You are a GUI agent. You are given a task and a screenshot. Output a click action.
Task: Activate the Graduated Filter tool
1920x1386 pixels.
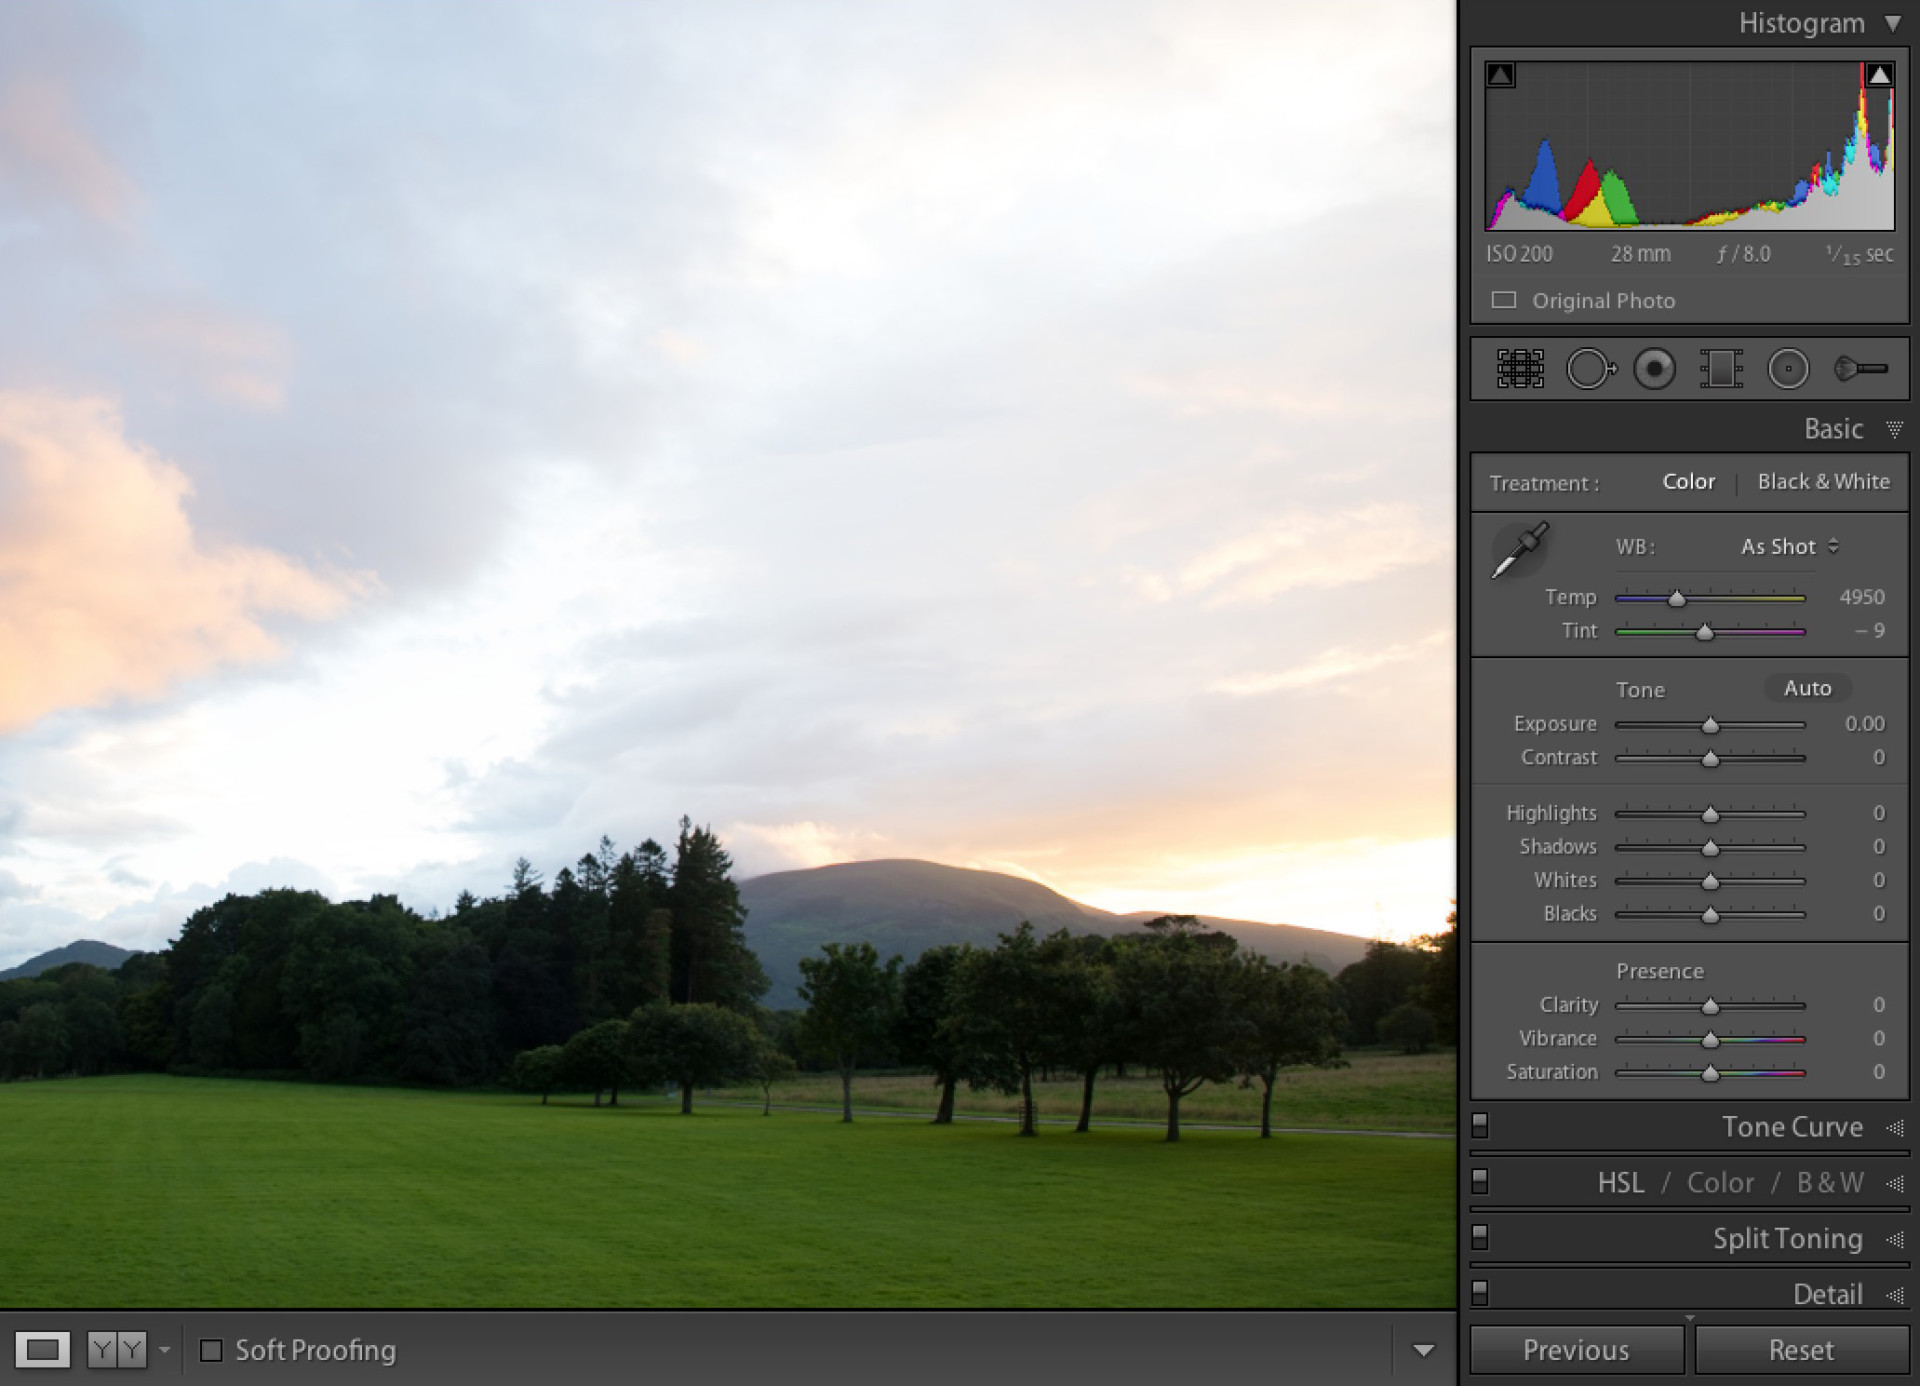coord(1722,369)
